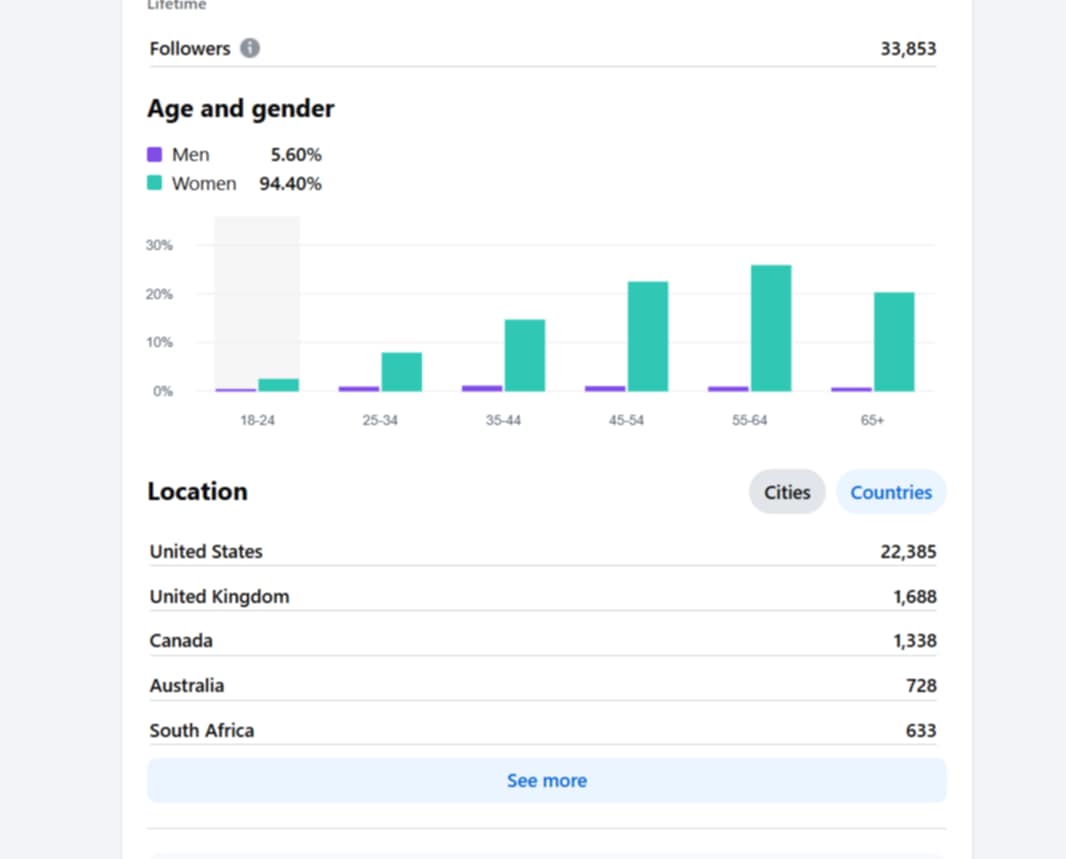Click the women bar for 35-44
This screenshot has height=859, width=1066.
[524, 355]
